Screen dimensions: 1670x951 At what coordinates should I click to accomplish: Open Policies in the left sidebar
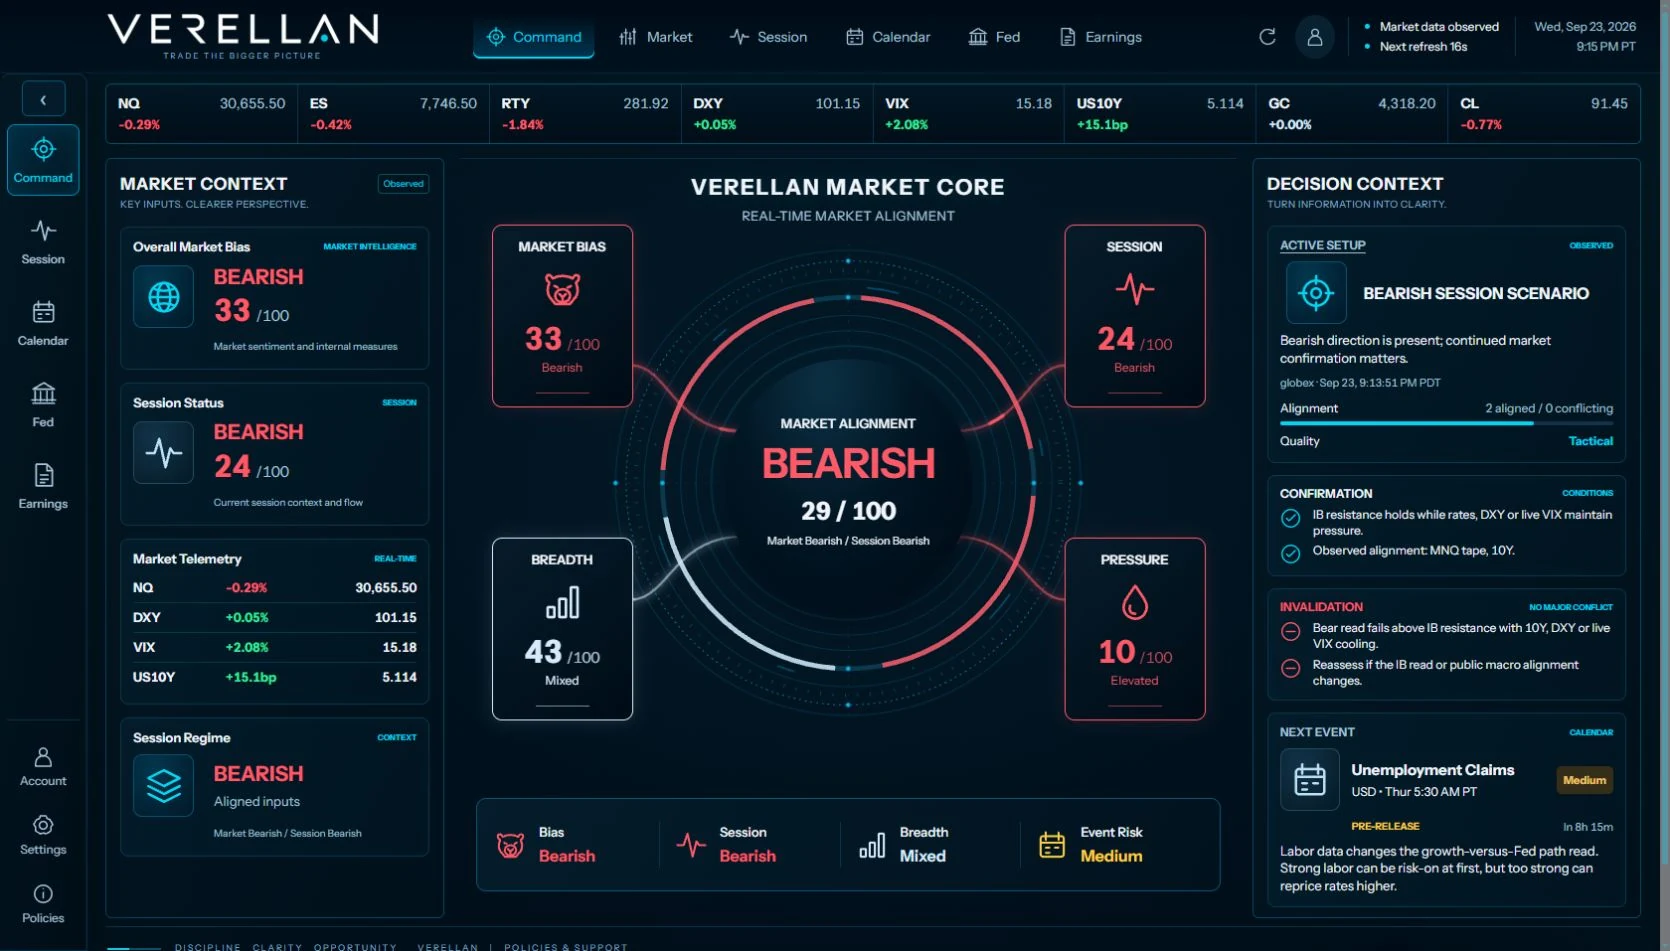(x=43, y=904)
